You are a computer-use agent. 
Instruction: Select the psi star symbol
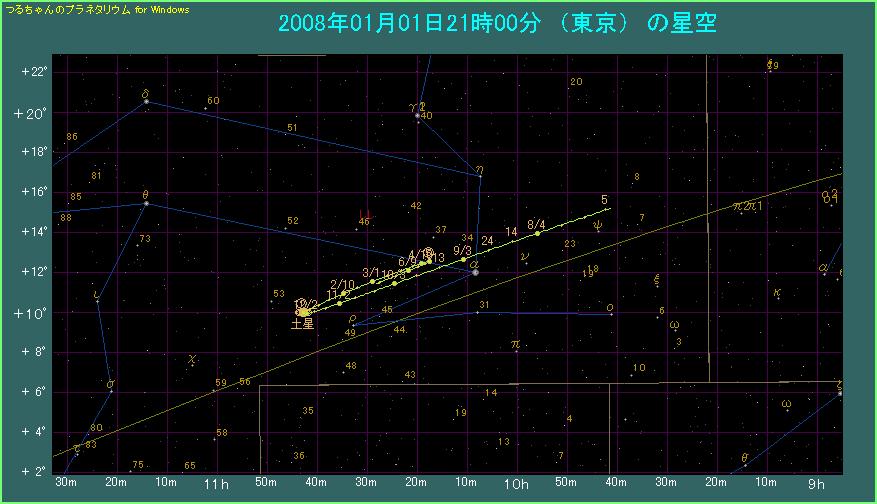[598, 225]
